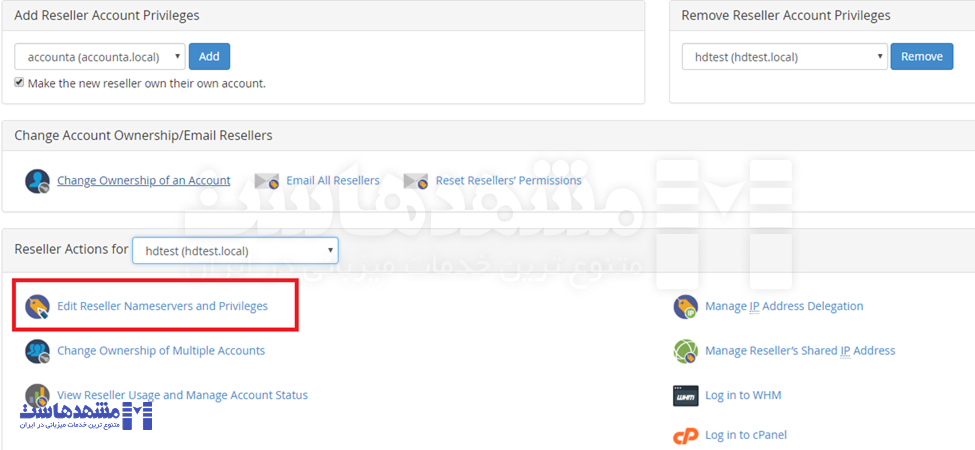
Task: Click the Reset Resellers' Permissions envelope icon
Action: 416,181
